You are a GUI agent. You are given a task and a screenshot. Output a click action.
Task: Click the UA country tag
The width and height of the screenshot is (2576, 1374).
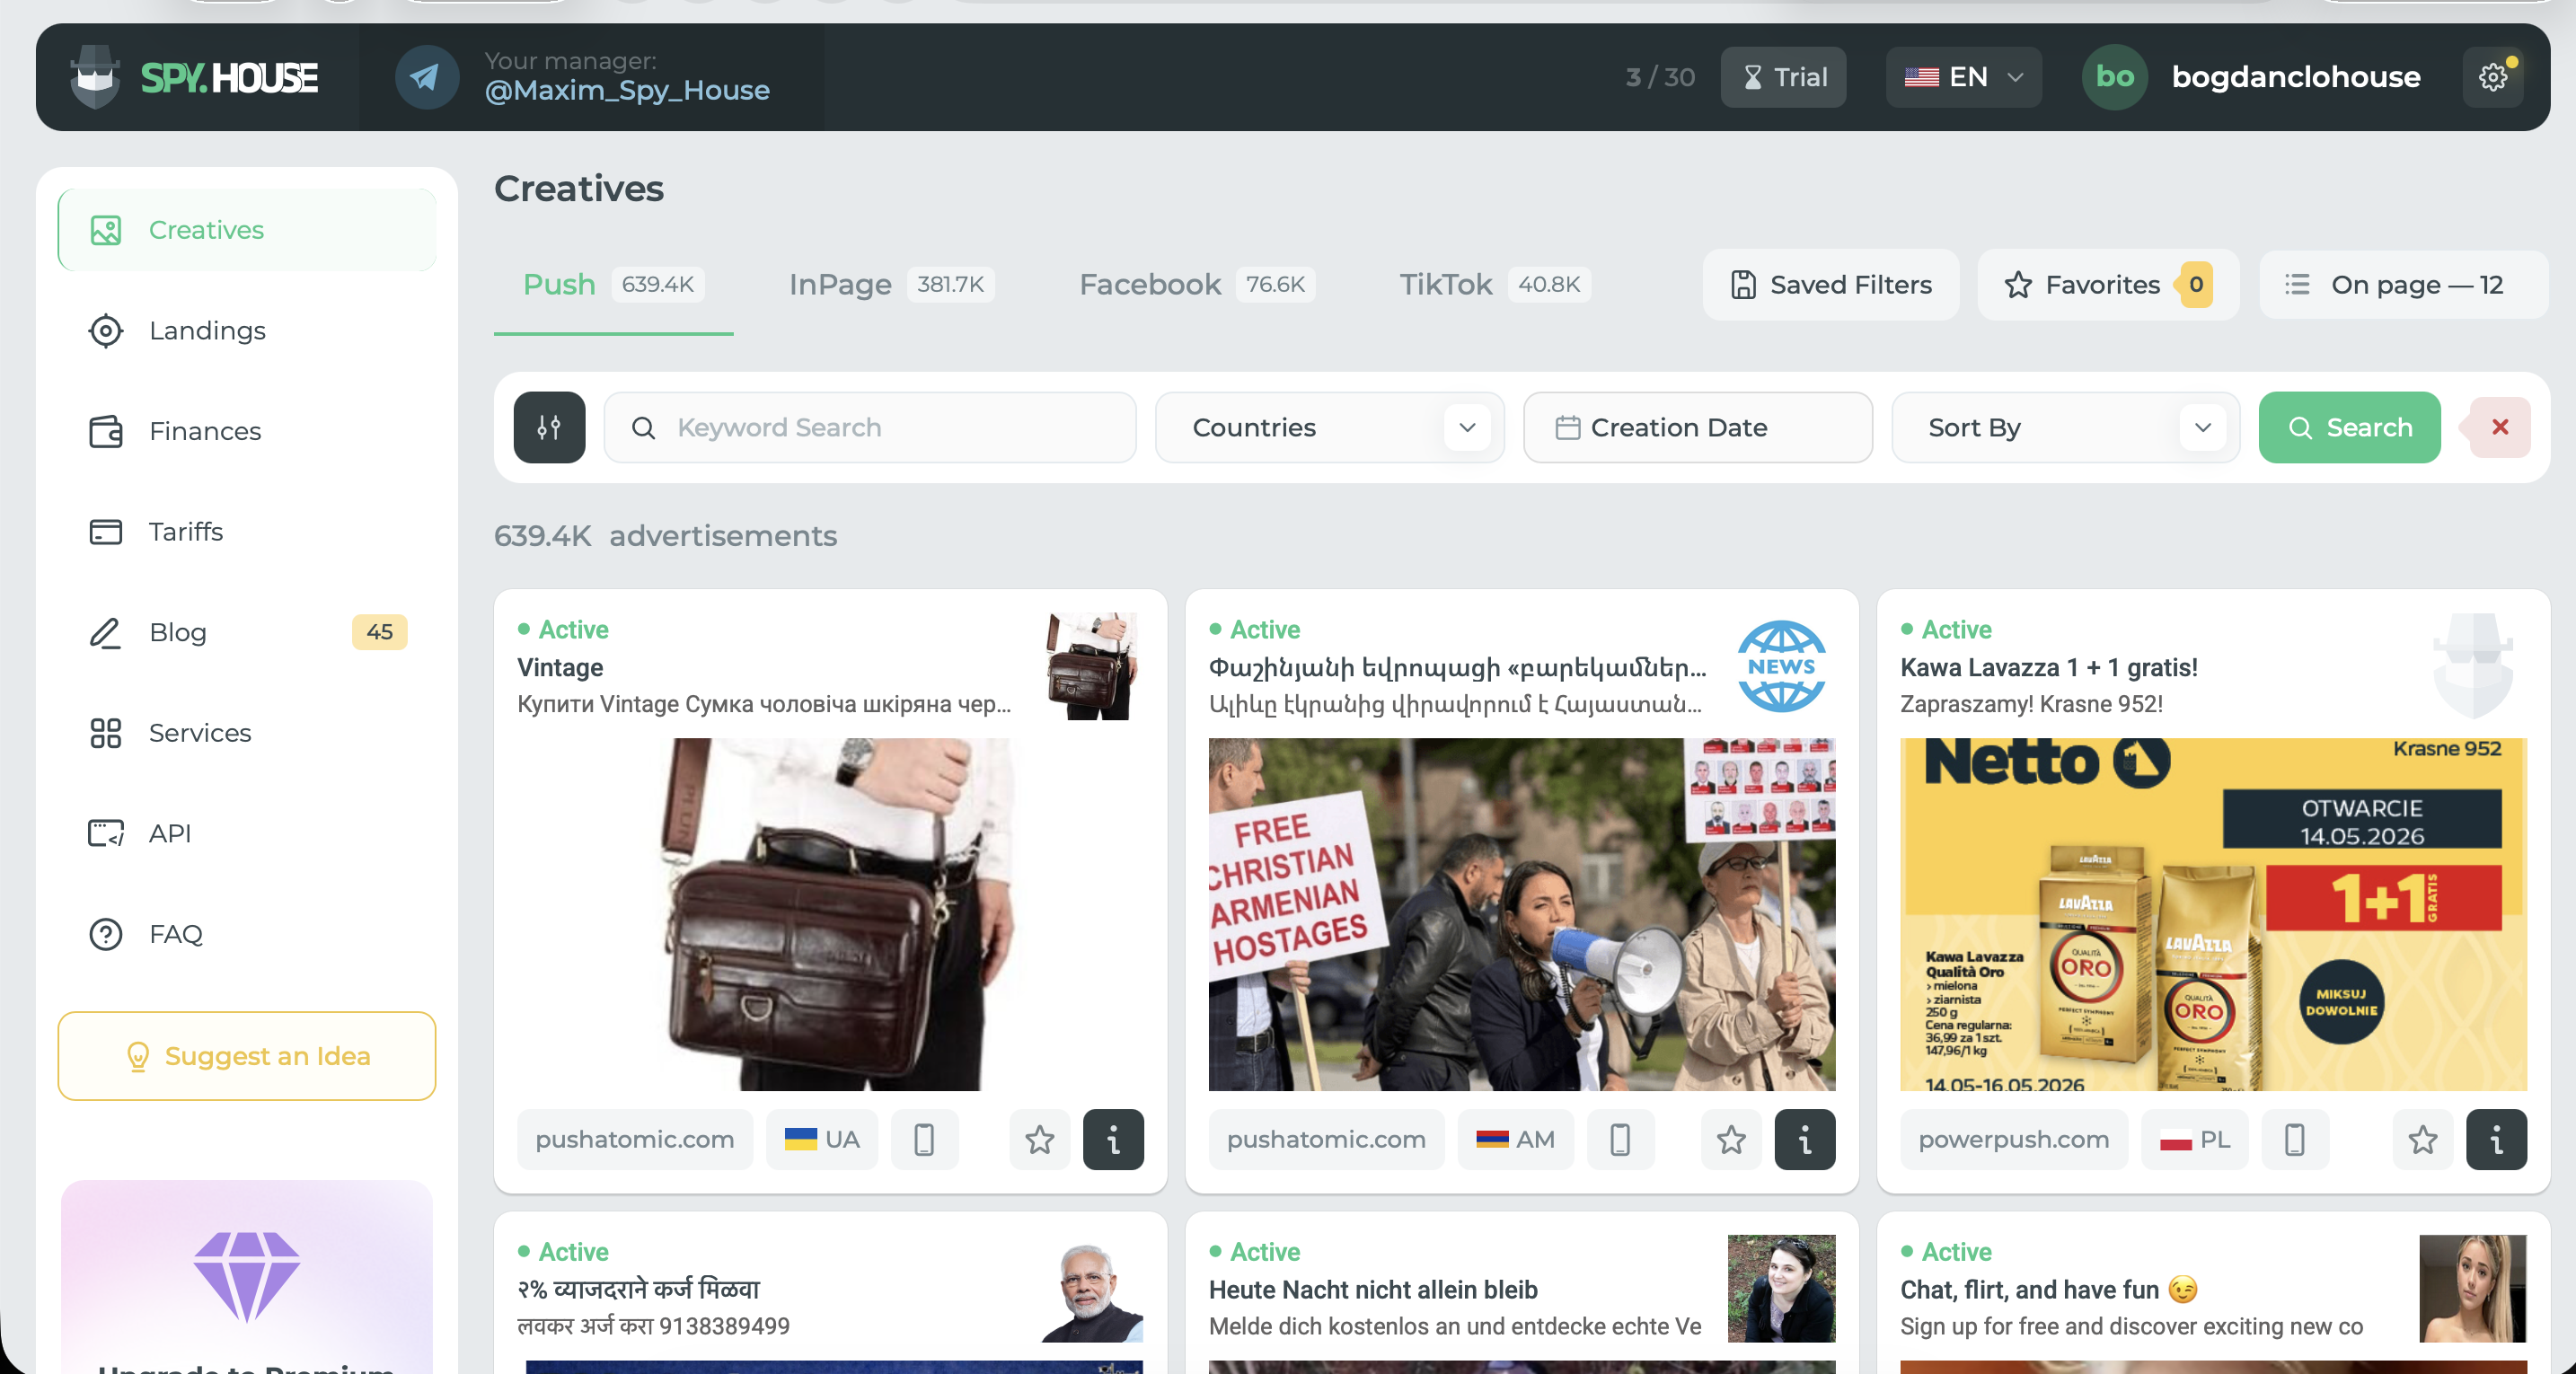pos(822,1139)
